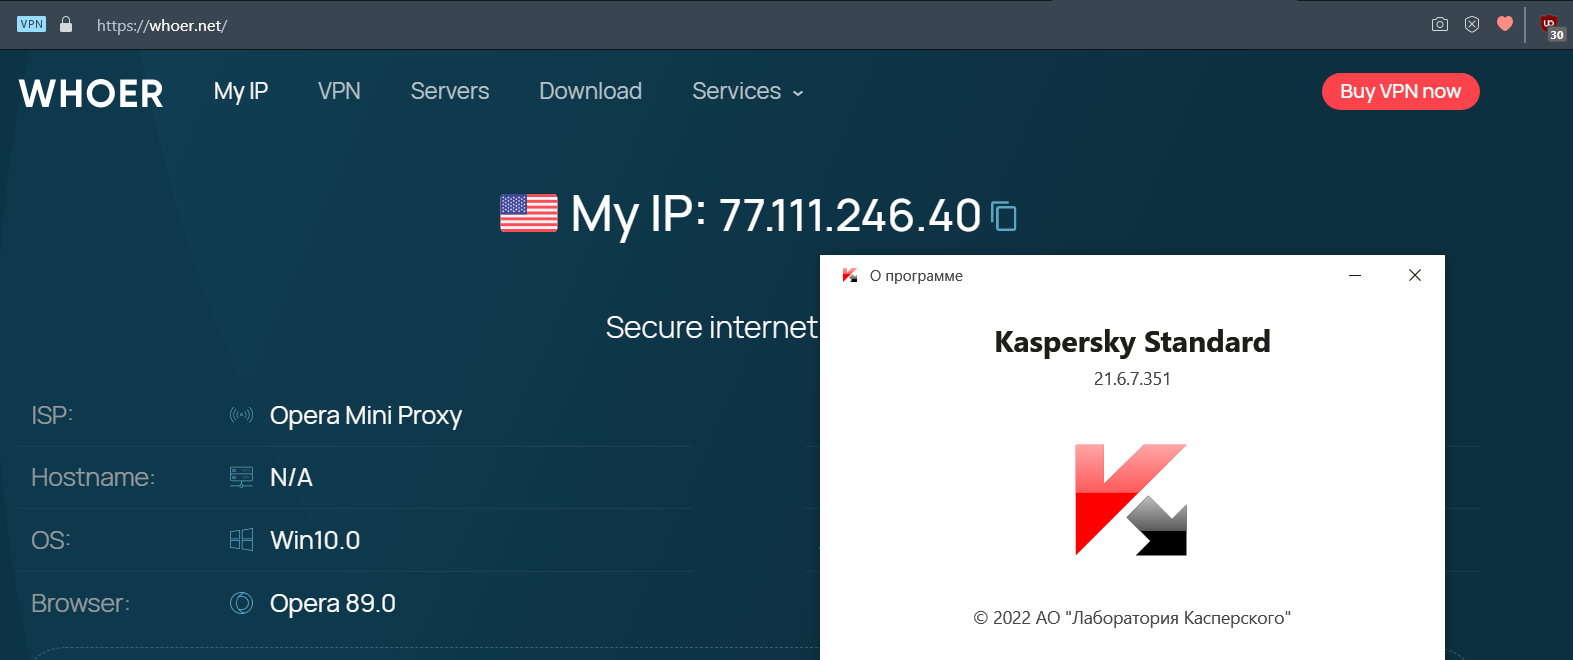Click the Buy VPN now button
1573x660 pixels.
click(x=1400, y=91)
